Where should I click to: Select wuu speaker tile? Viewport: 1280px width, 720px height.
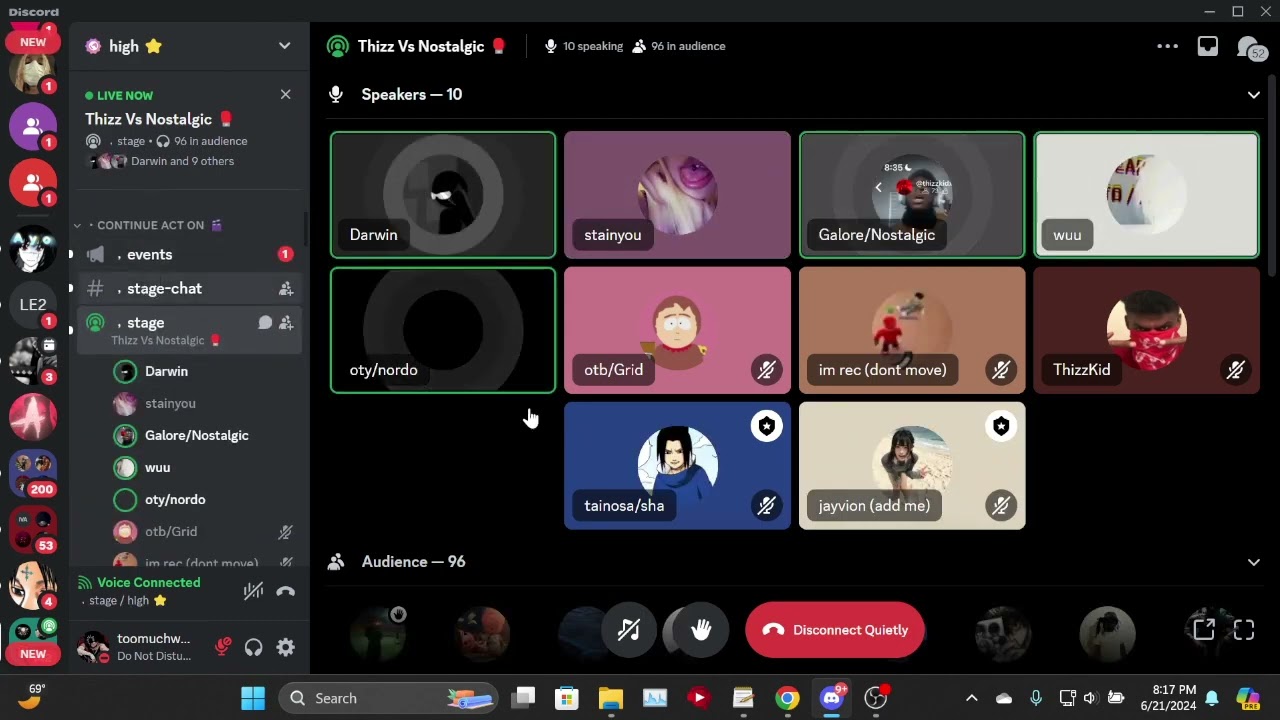click(x=1146, y=195)
